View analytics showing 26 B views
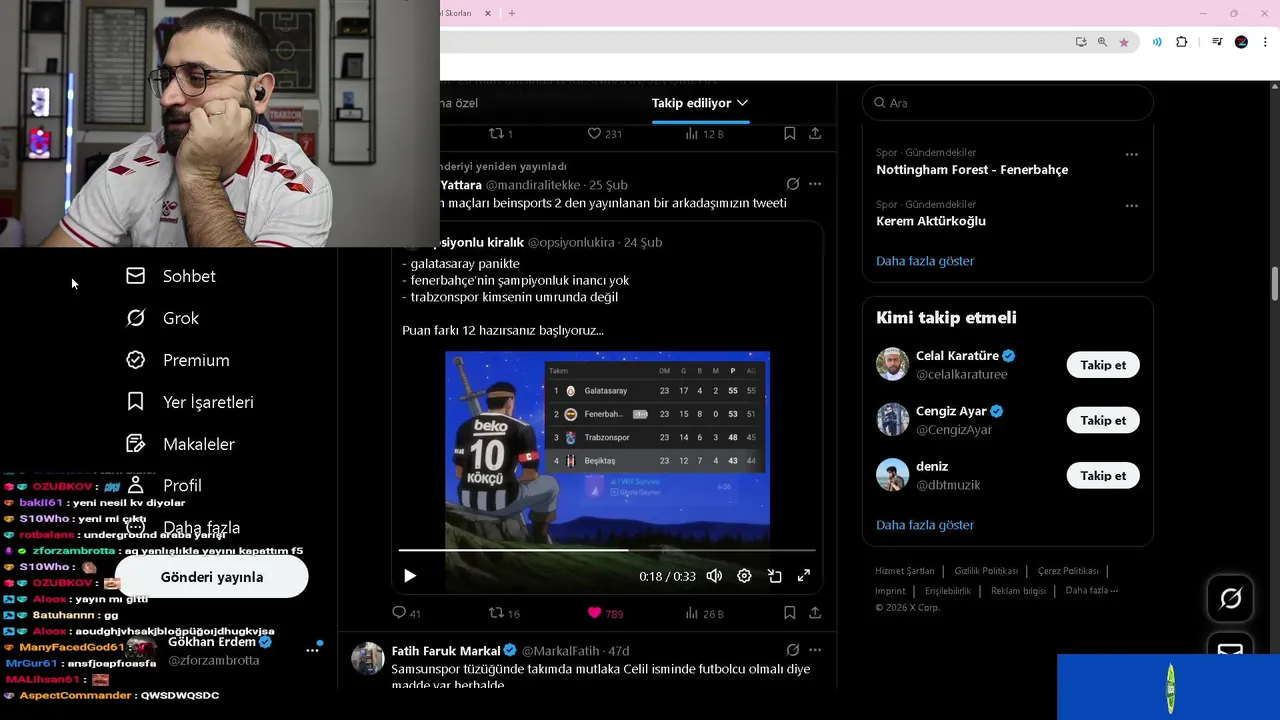 click(704, 613)
